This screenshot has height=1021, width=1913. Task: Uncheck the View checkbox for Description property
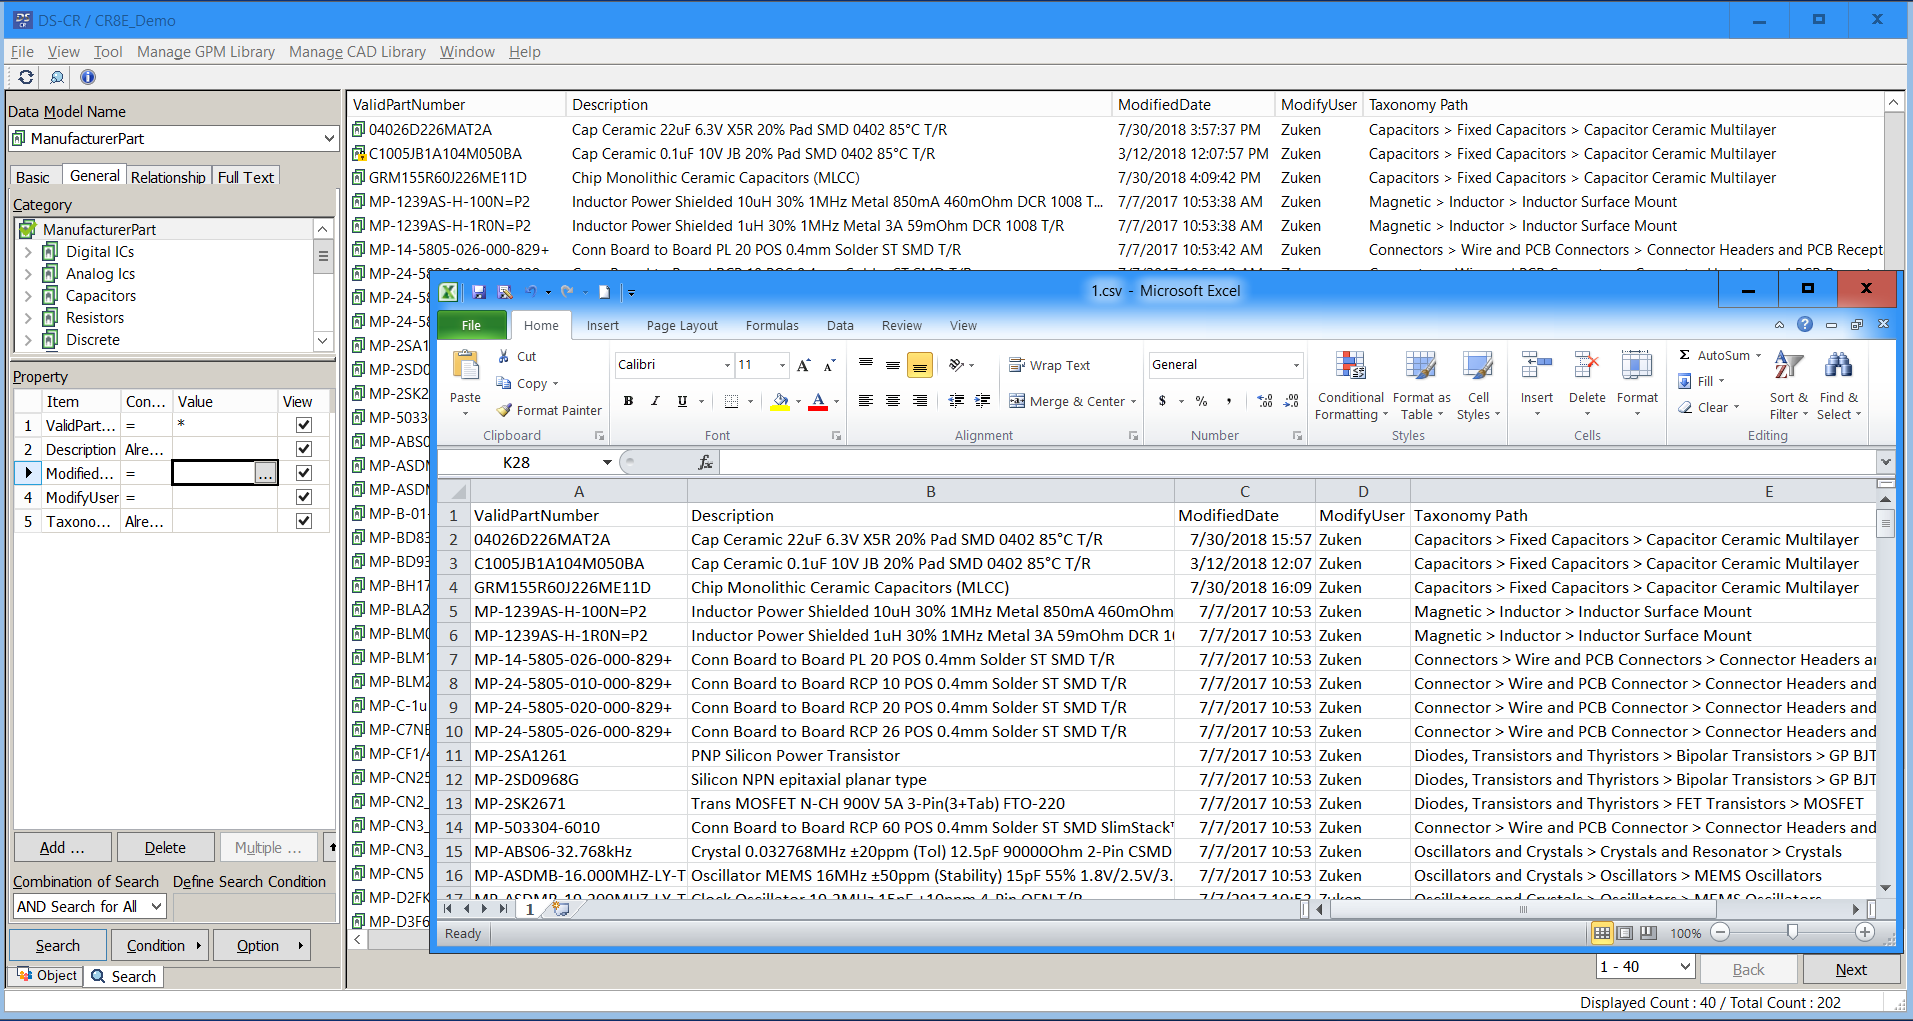coord(302,449)
